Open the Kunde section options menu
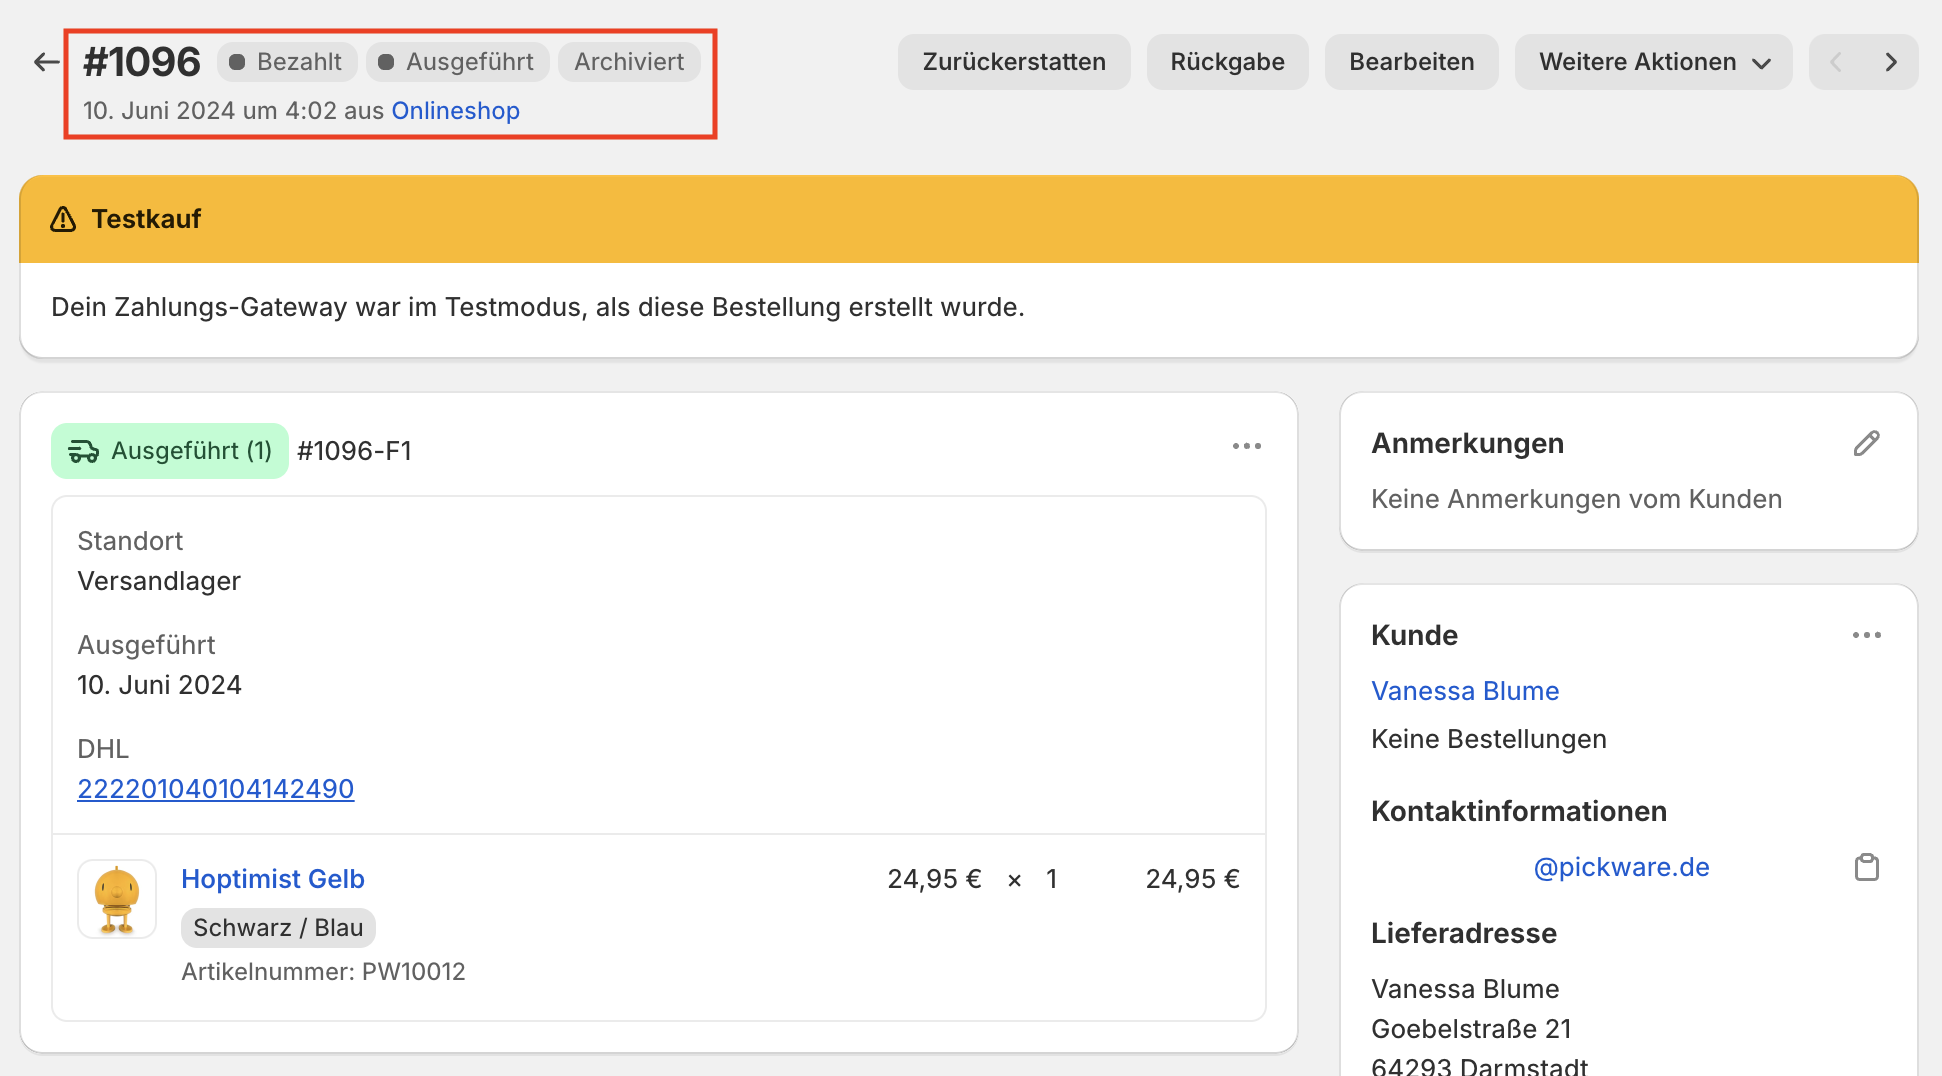 click(x=1868, y=634)
